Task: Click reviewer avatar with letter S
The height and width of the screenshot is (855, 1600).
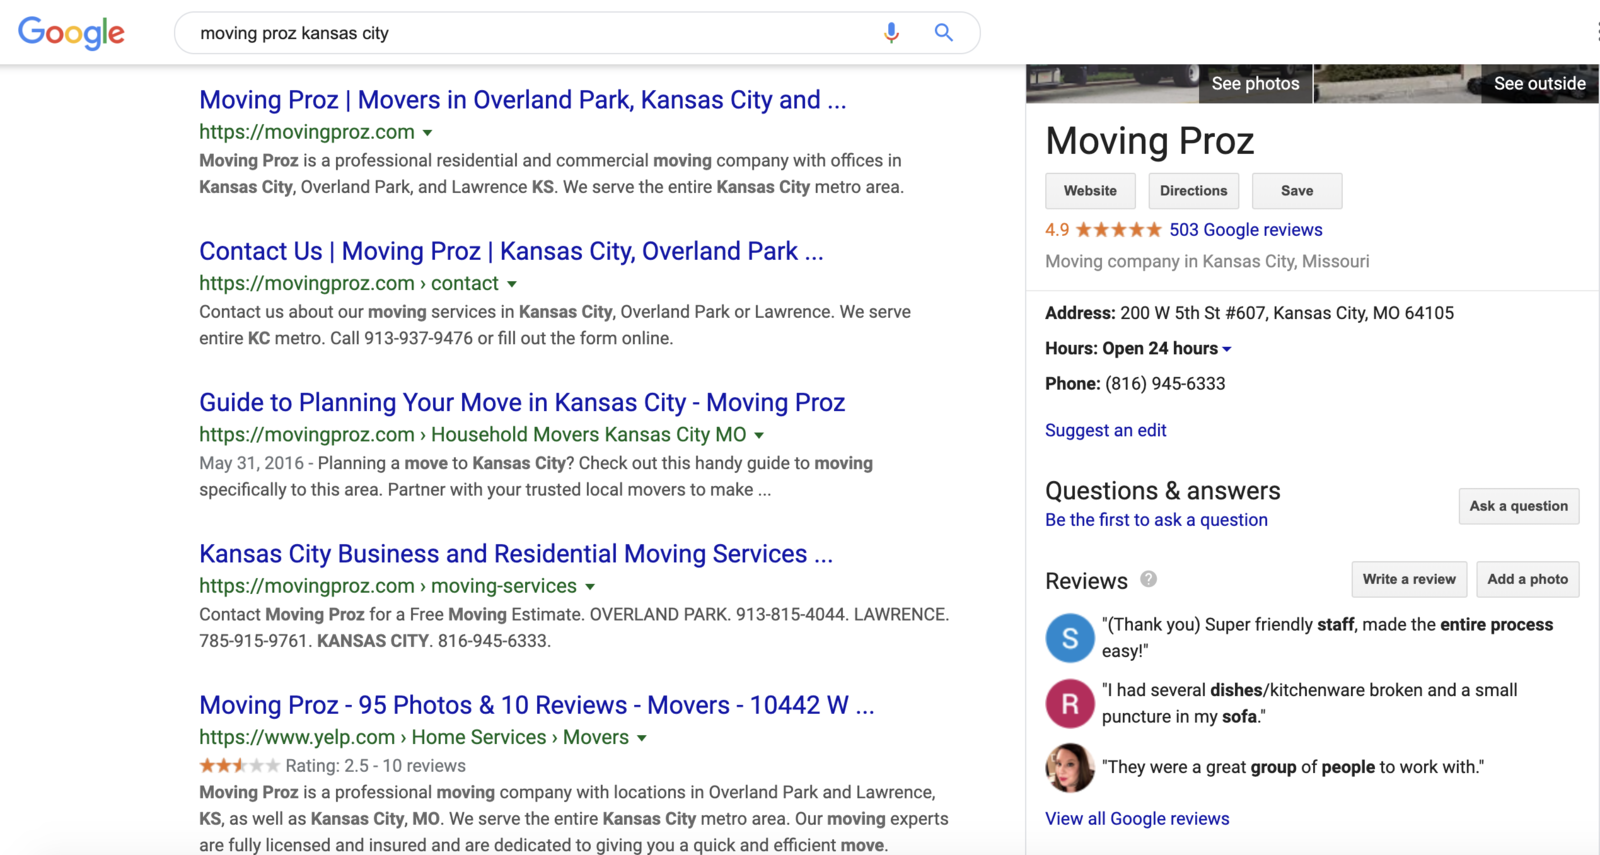Action: [1070, 638]
